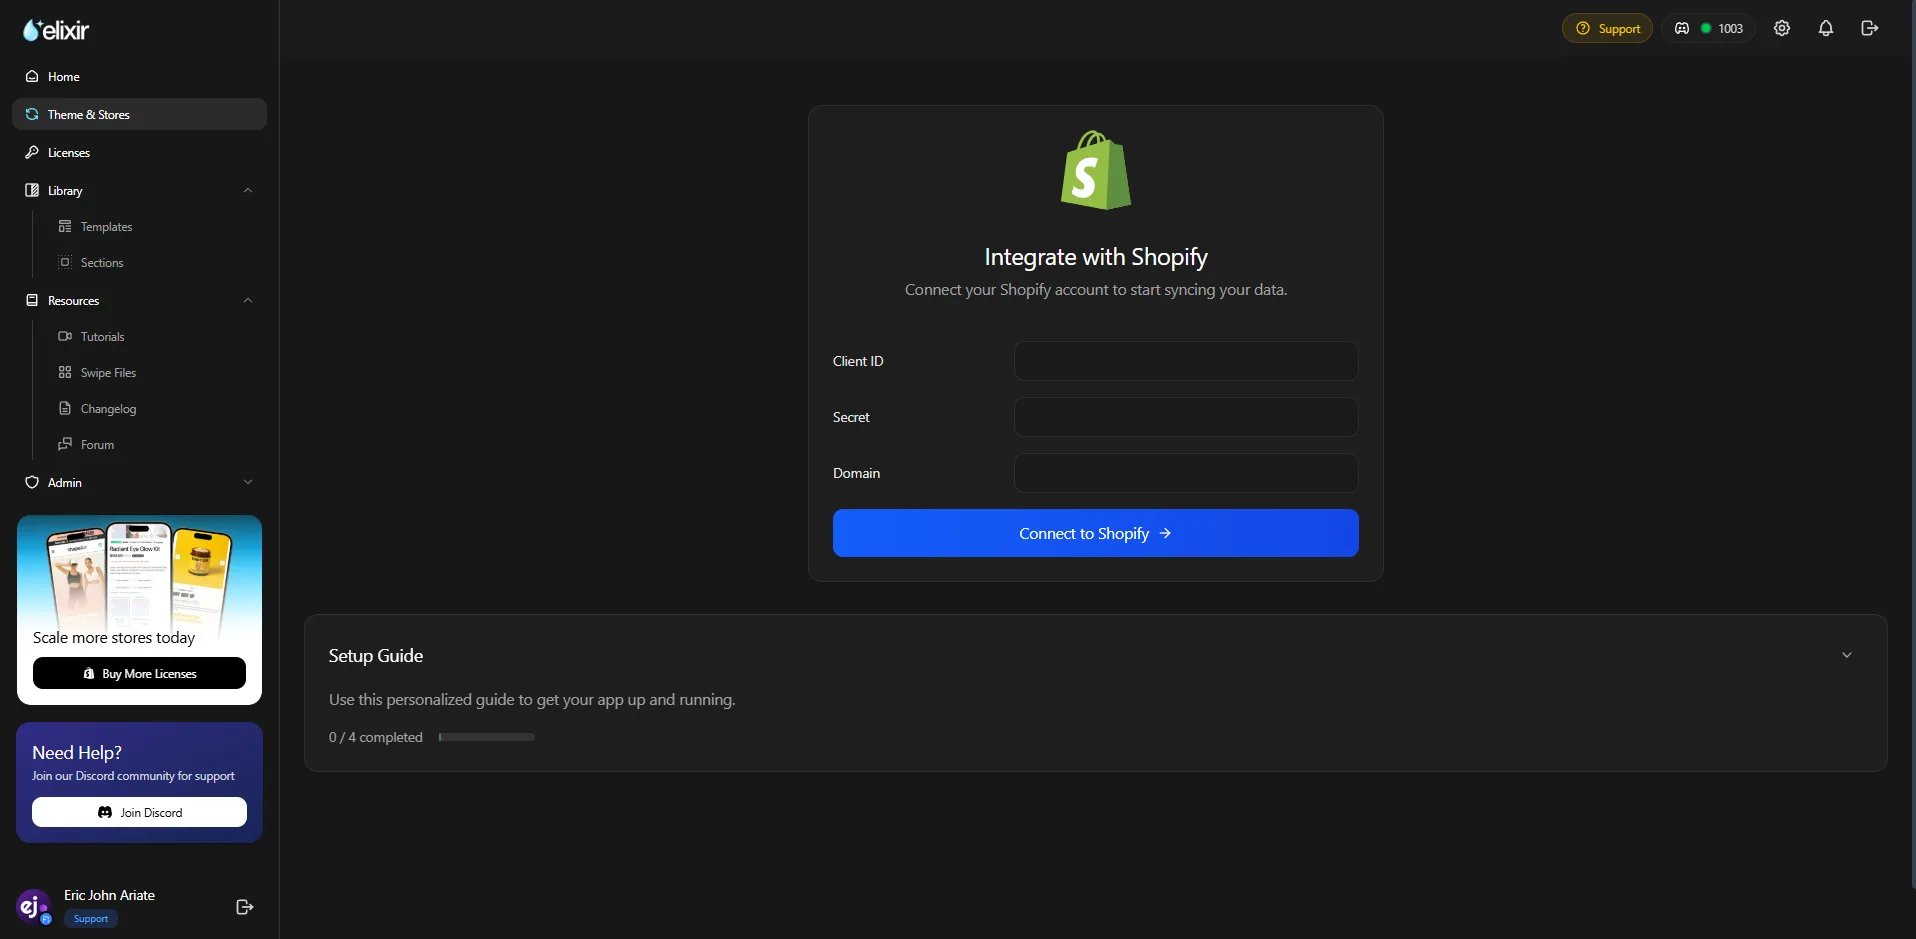Screen dimensions: 1916x939
Task: Click the Elixir logo
Action: click(x=56, y=30)
